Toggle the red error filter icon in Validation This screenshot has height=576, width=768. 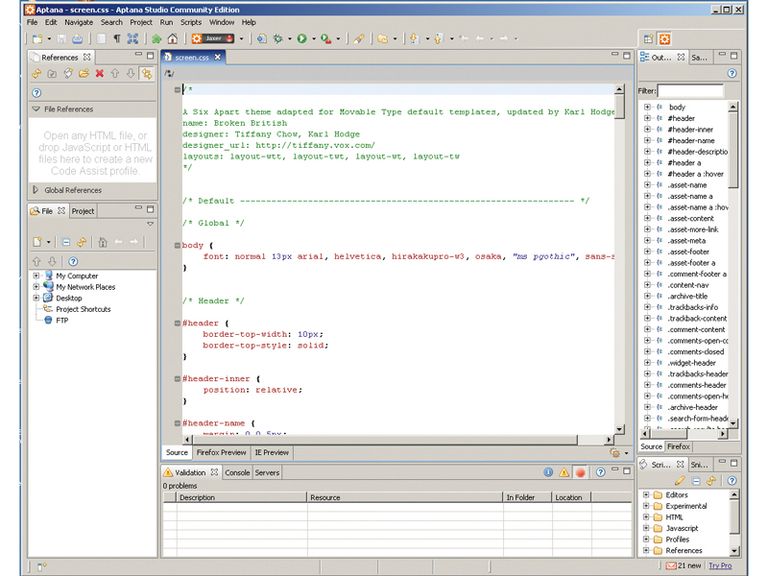point(580,472)
